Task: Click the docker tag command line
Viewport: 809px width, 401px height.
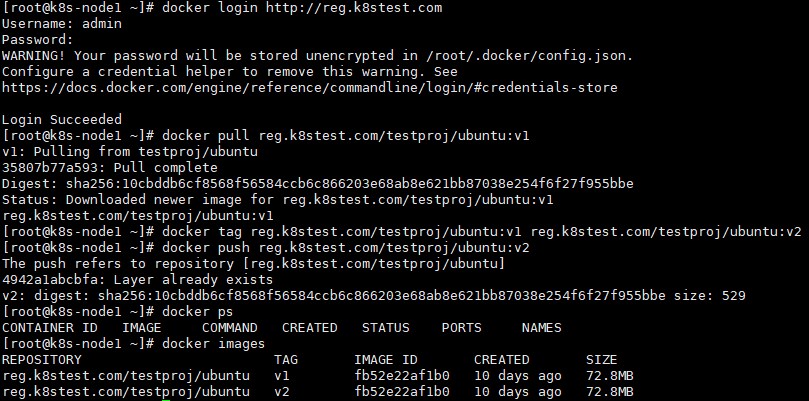Action: click(x=480, y=232)
